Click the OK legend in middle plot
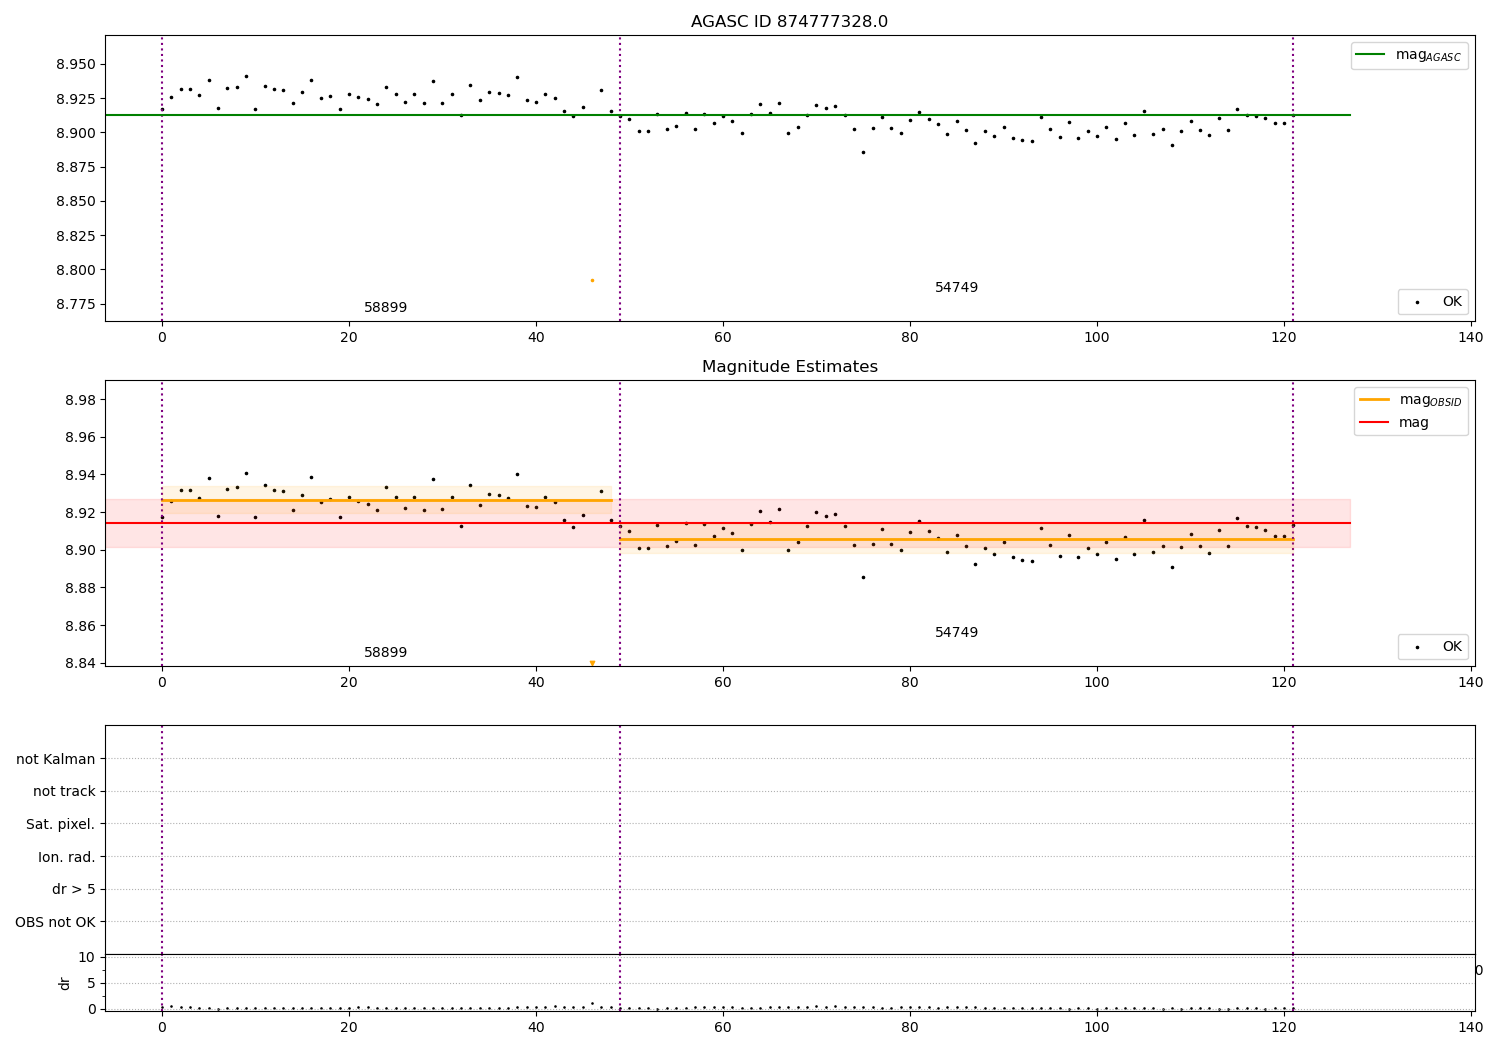Image resolution: width=1500 pixels, height=1050 pixels. click(1434, 646)
